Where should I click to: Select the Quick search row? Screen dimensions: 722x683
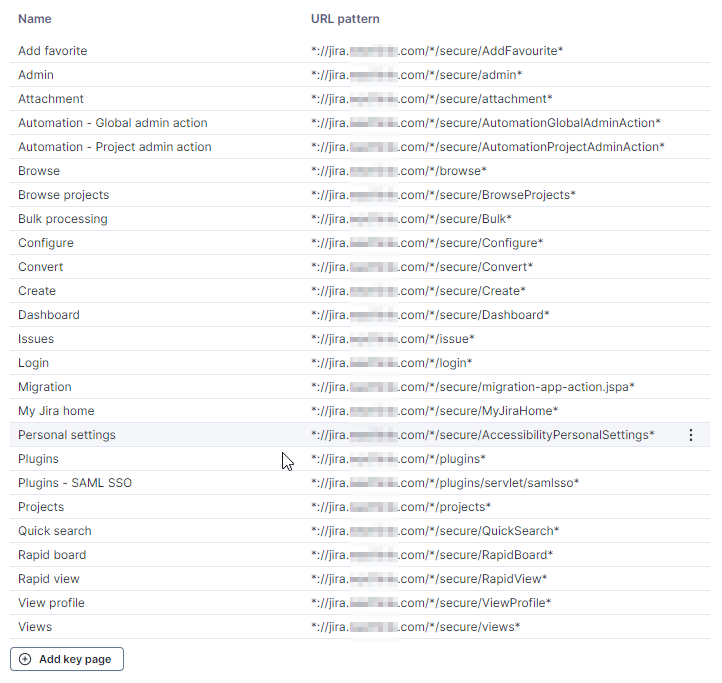(55, 531)
